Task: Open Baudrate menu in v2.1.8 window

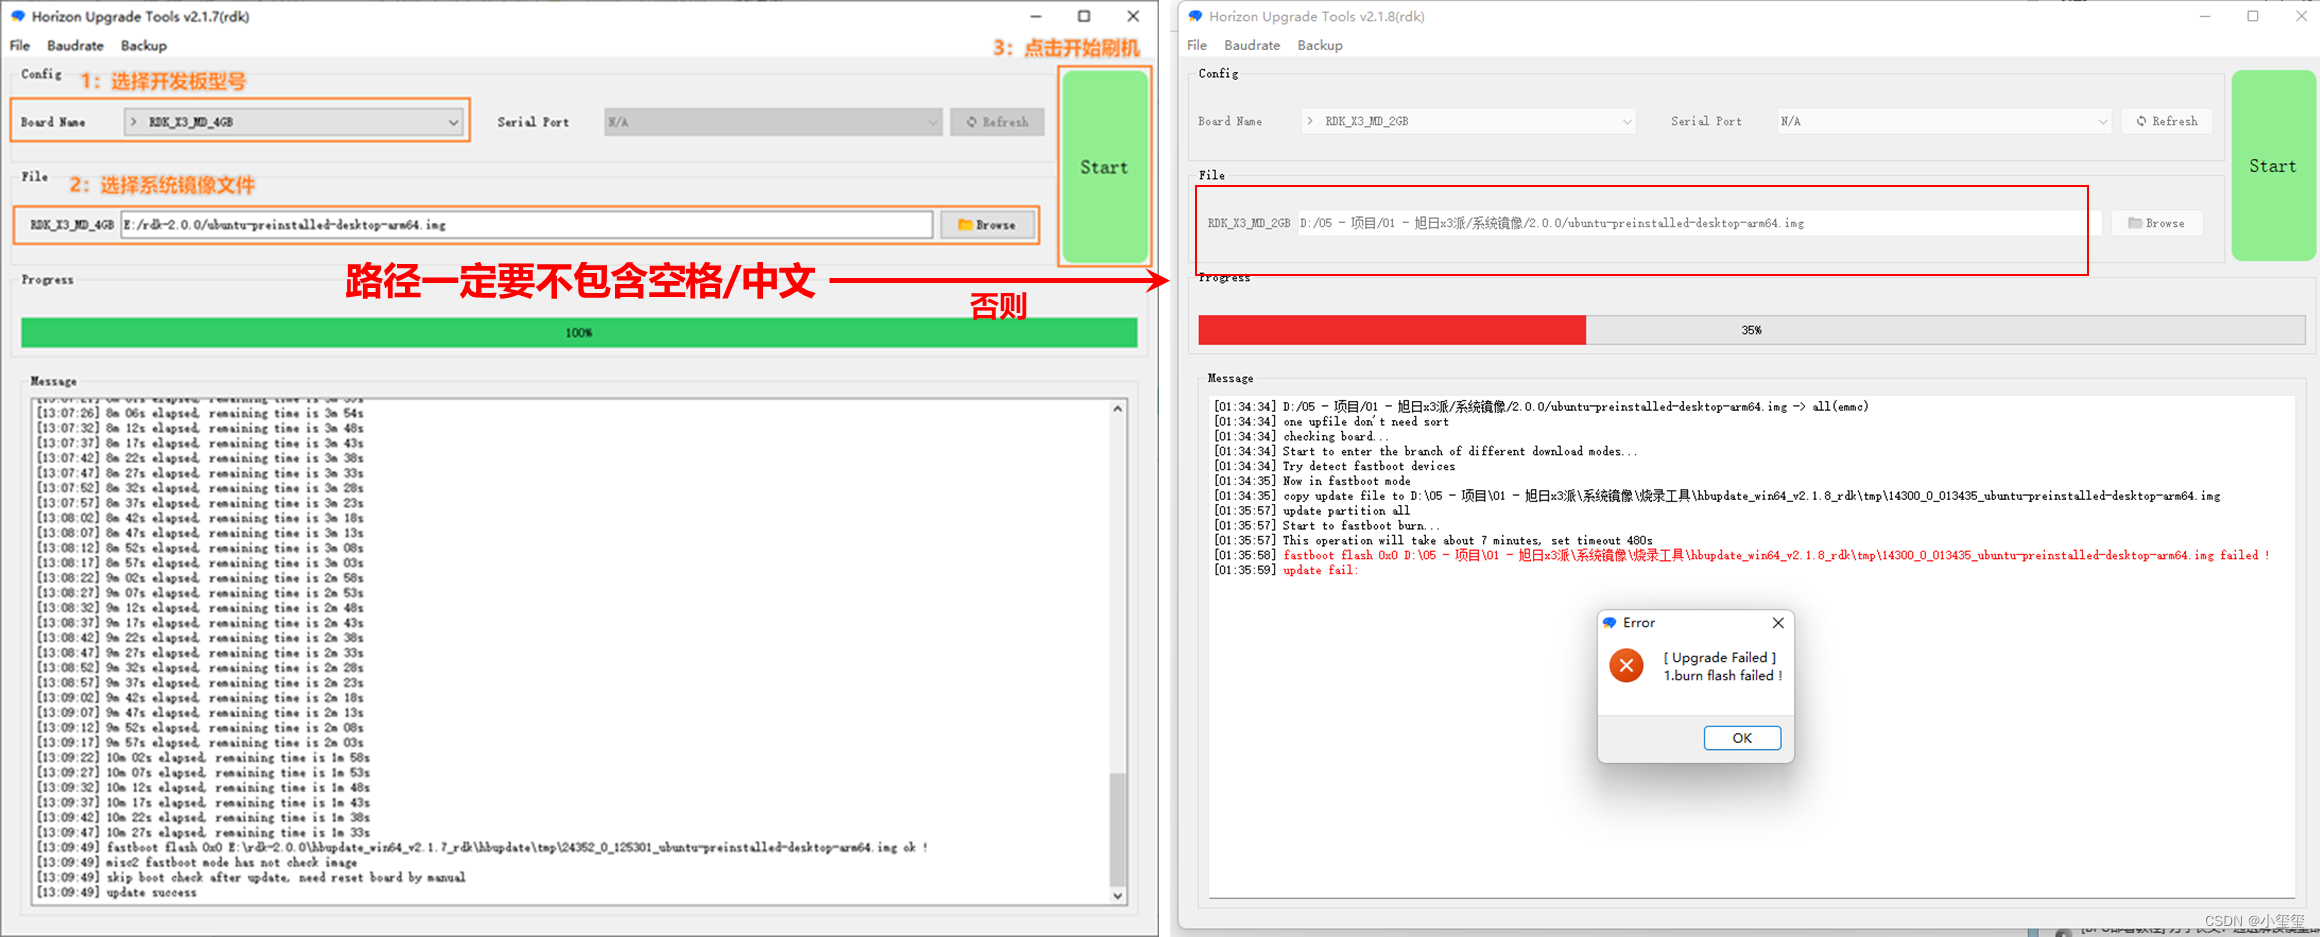Action: (x=1252, y=45)
